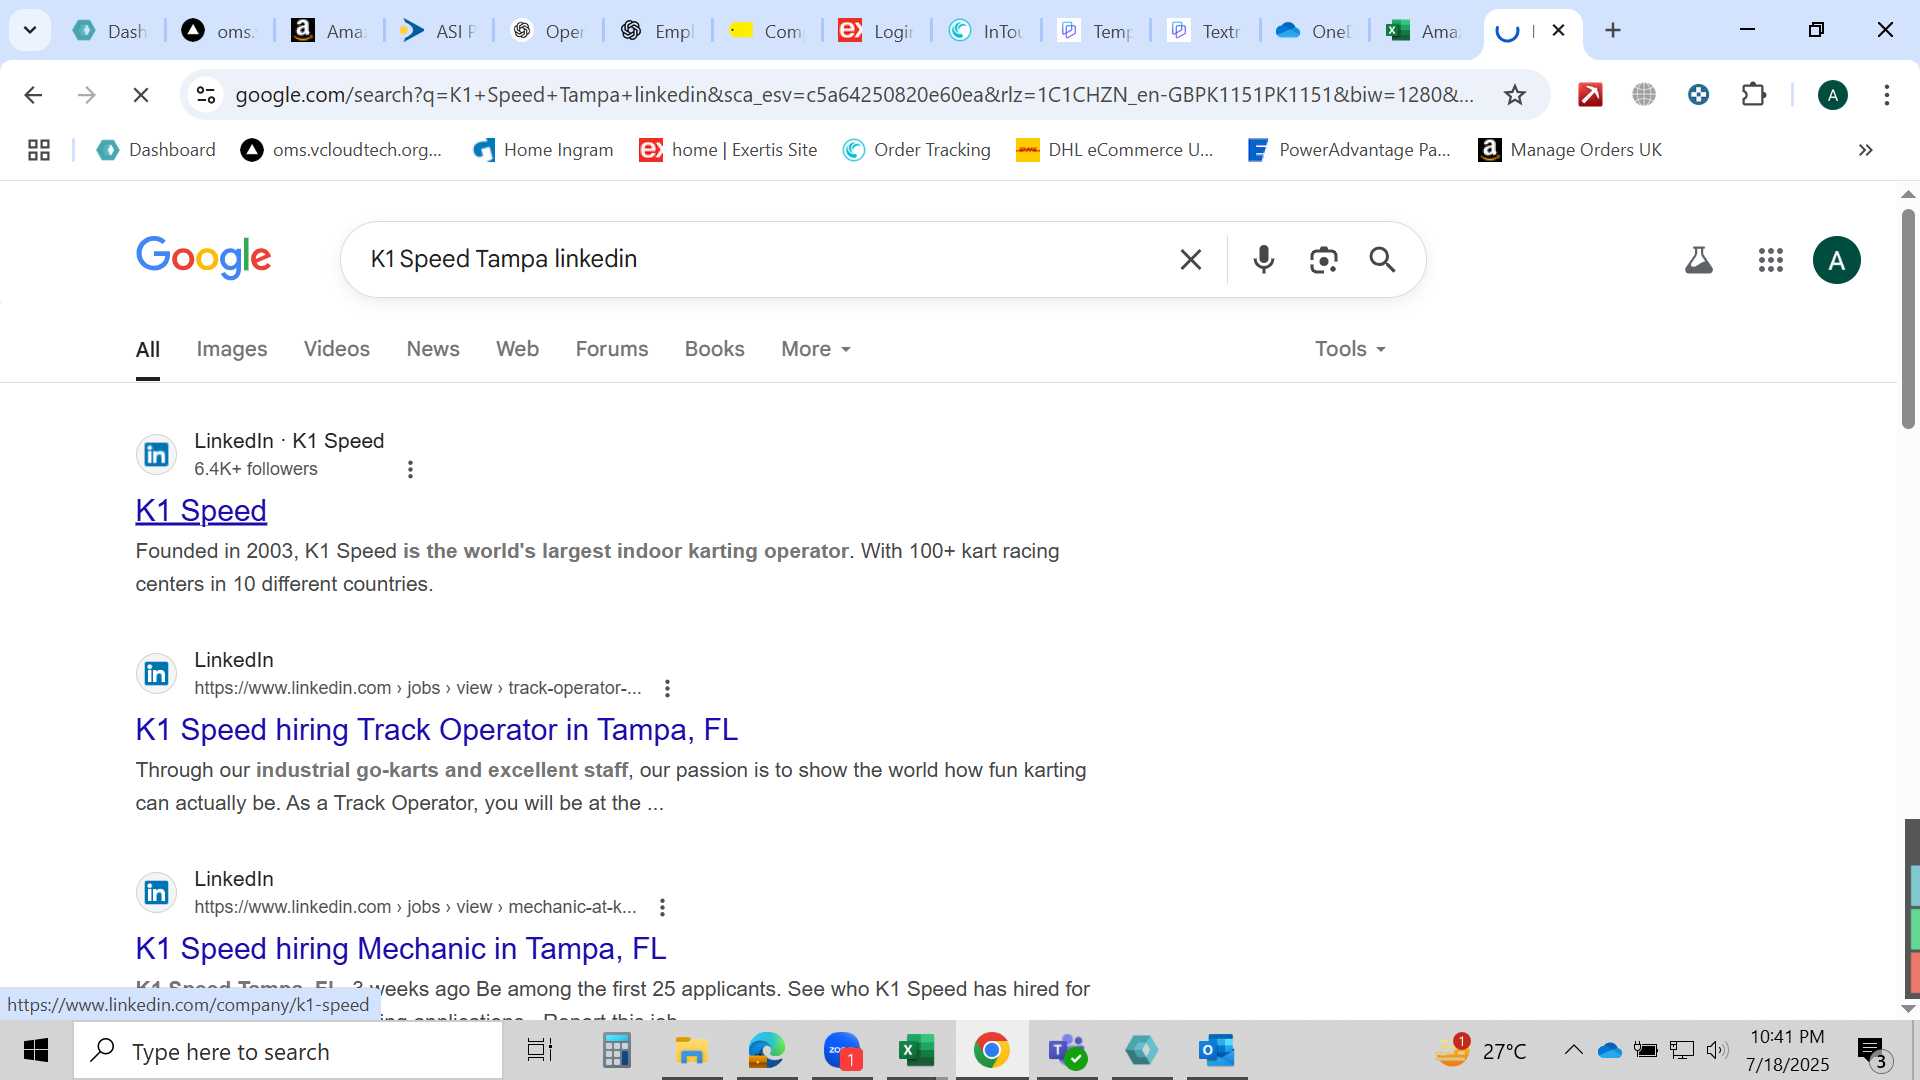Open volume control in system tray
Image resolution: width=1920 pixels, height=1080 pixels.
point(1717,1050)
